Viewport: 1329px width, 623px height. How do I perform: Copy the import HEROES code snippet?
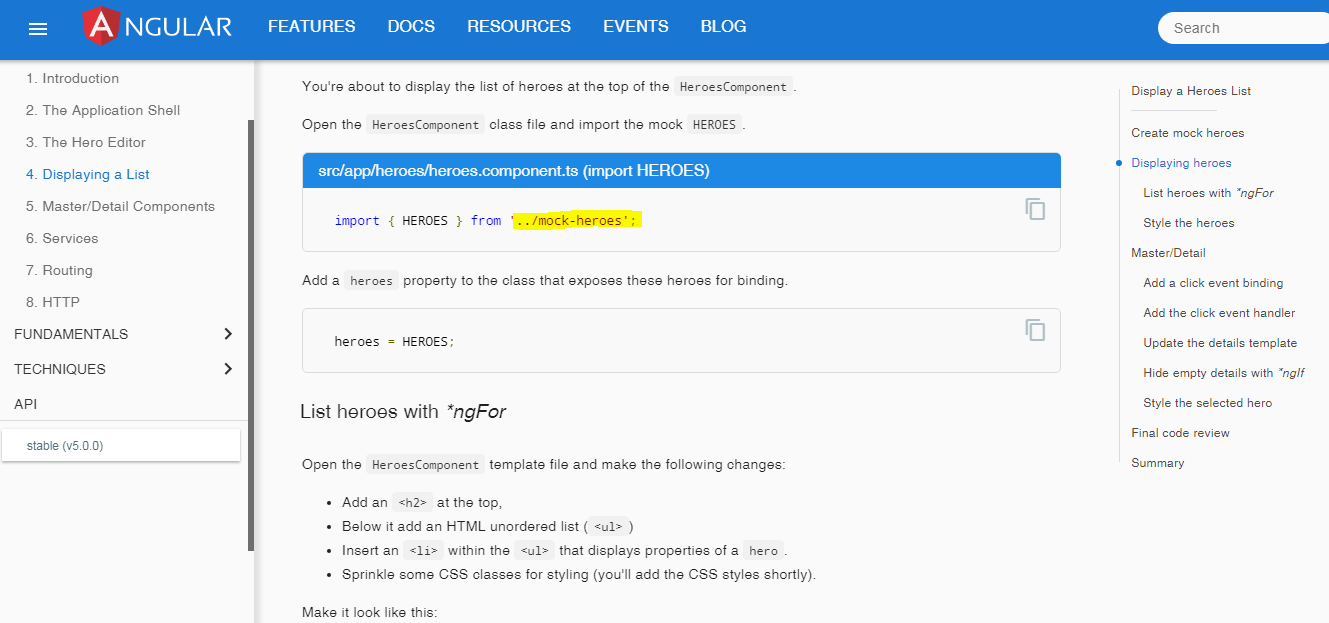click(1035, 209)
